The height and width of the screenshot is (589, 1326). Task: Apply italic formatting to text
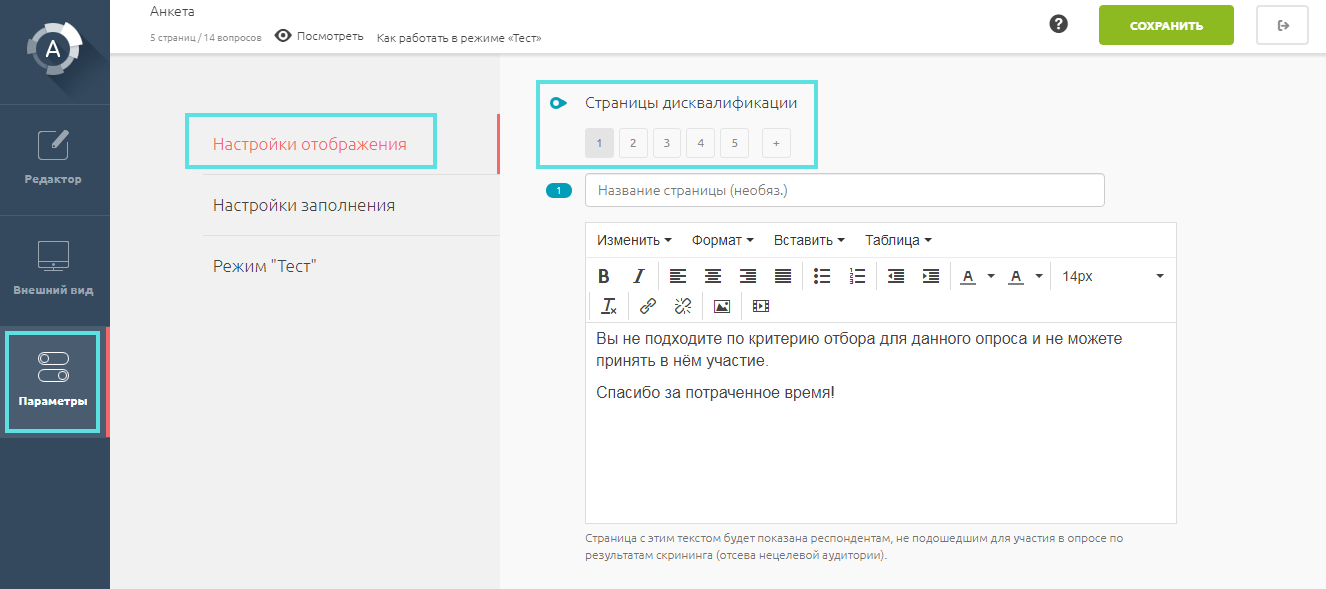click(639, 277)
